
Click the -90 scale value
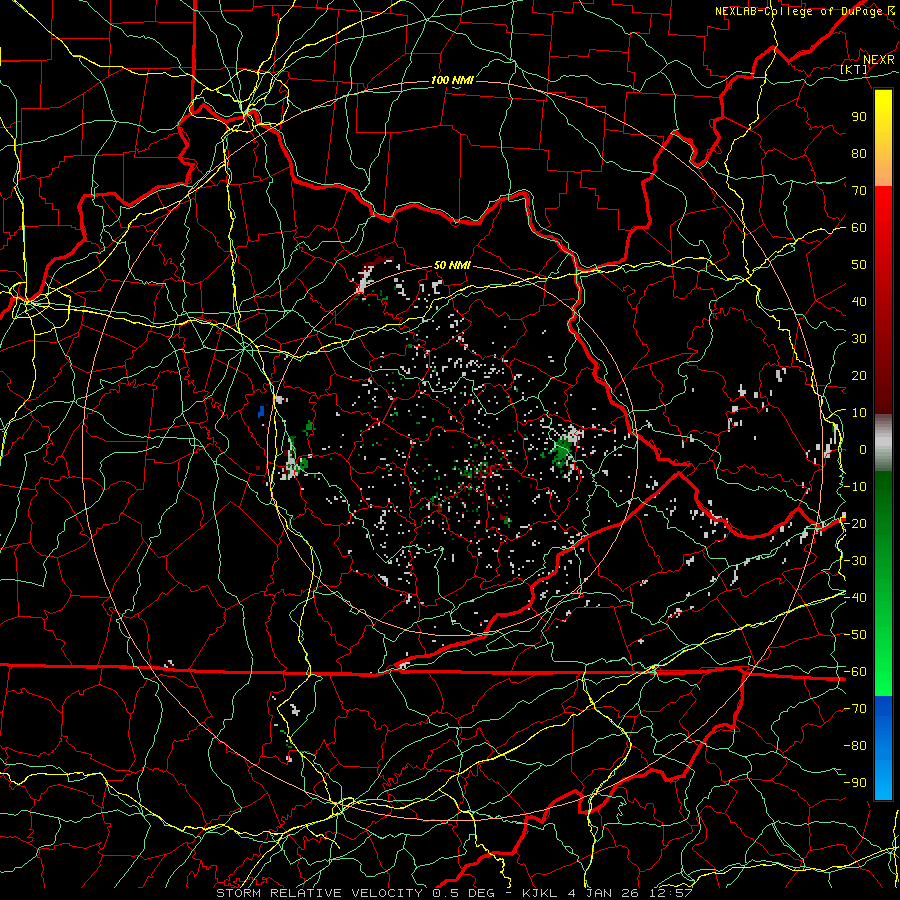click(x=855, y=783)
